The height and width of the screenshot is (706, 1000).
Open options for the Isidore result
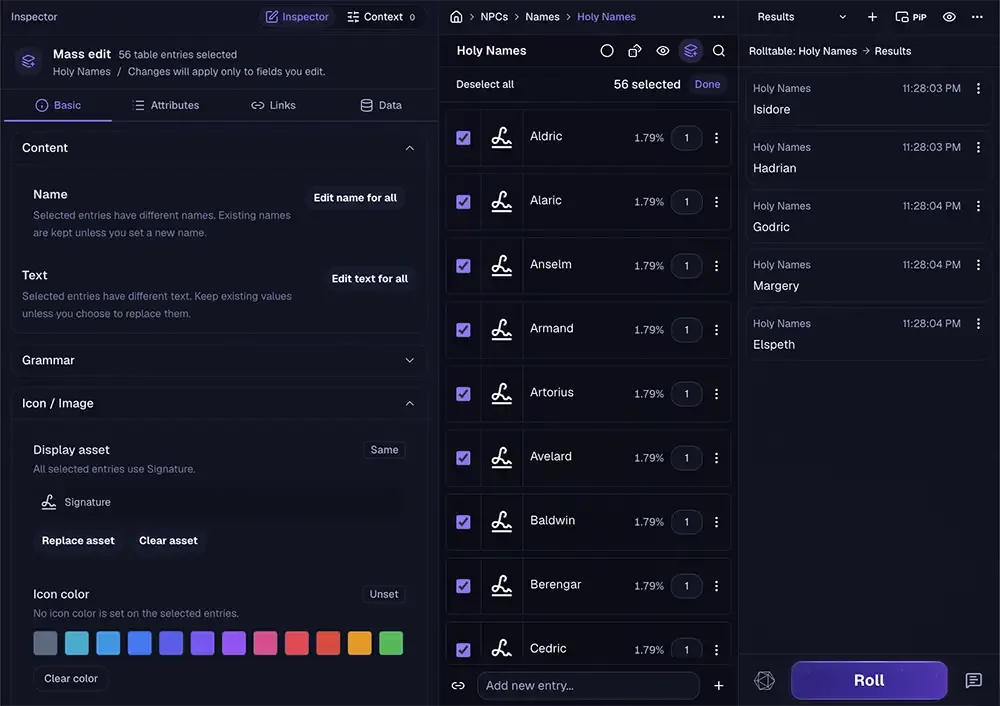978,89
